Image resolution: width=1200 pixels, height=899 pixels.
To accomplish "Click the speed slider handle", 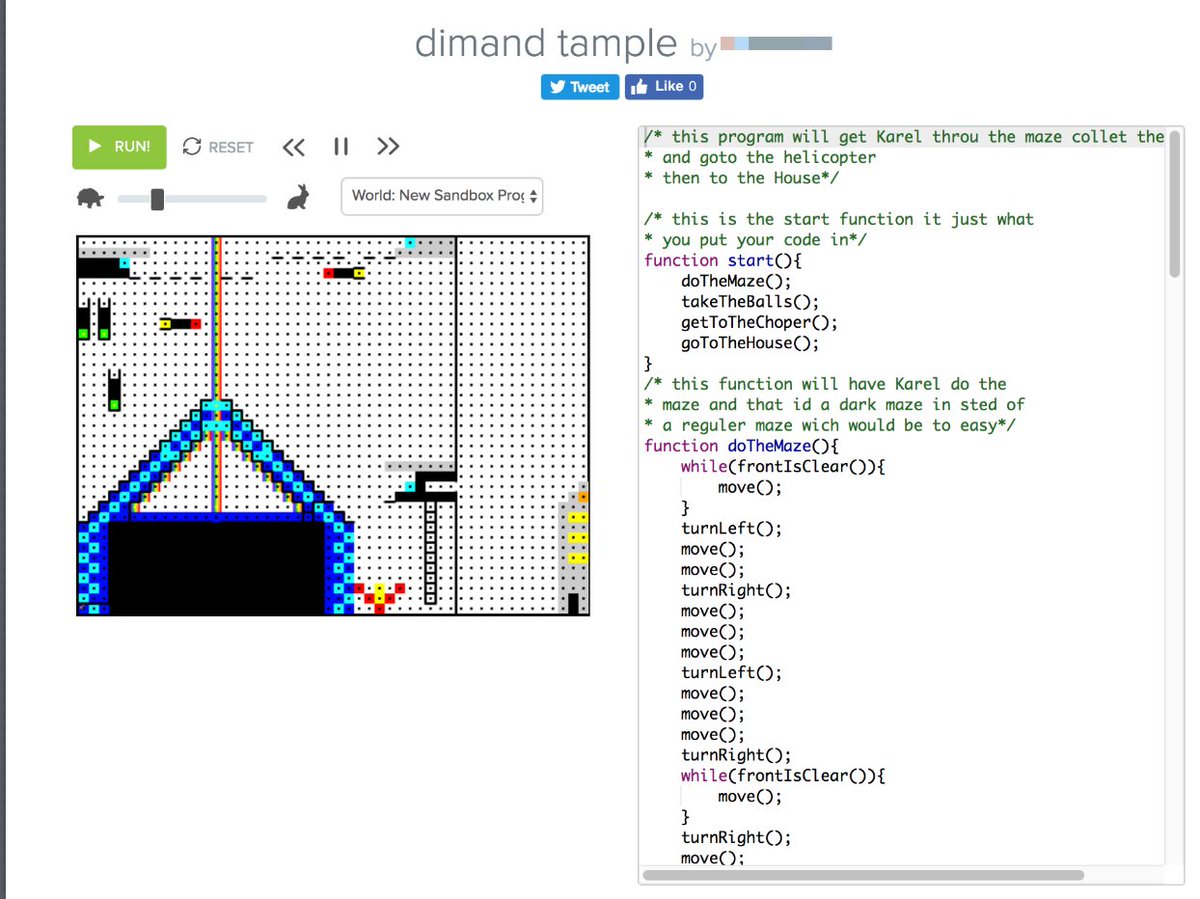I will point(157,199).
